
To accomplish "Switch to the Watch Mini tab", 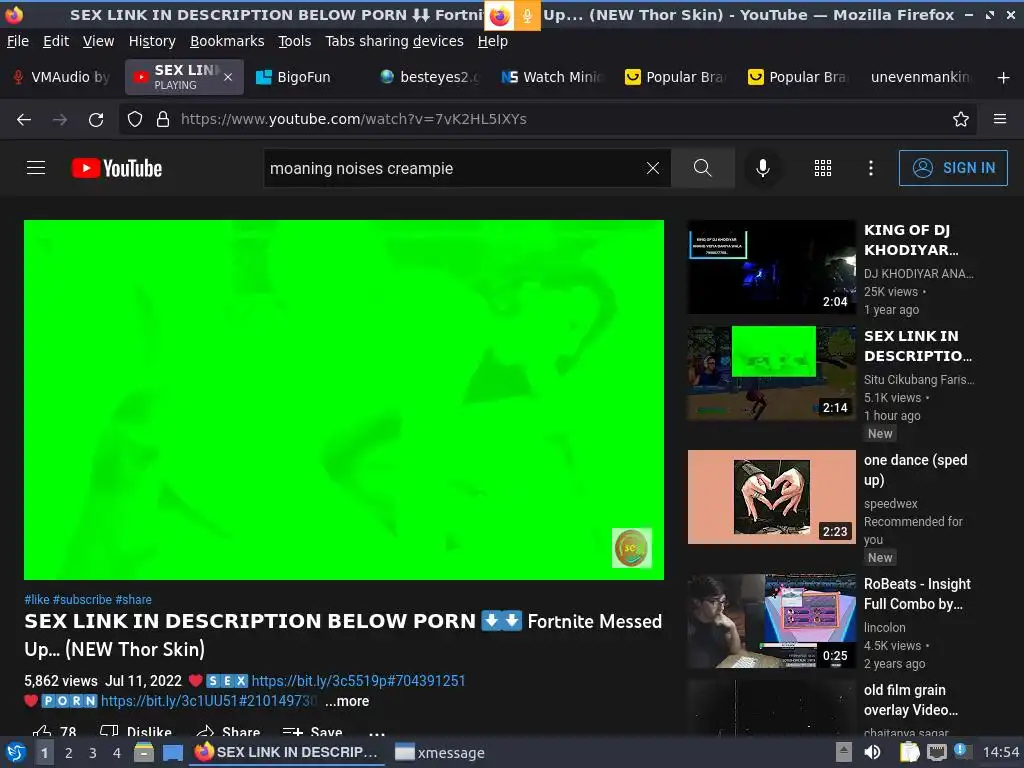I will [x=554, y=77].
